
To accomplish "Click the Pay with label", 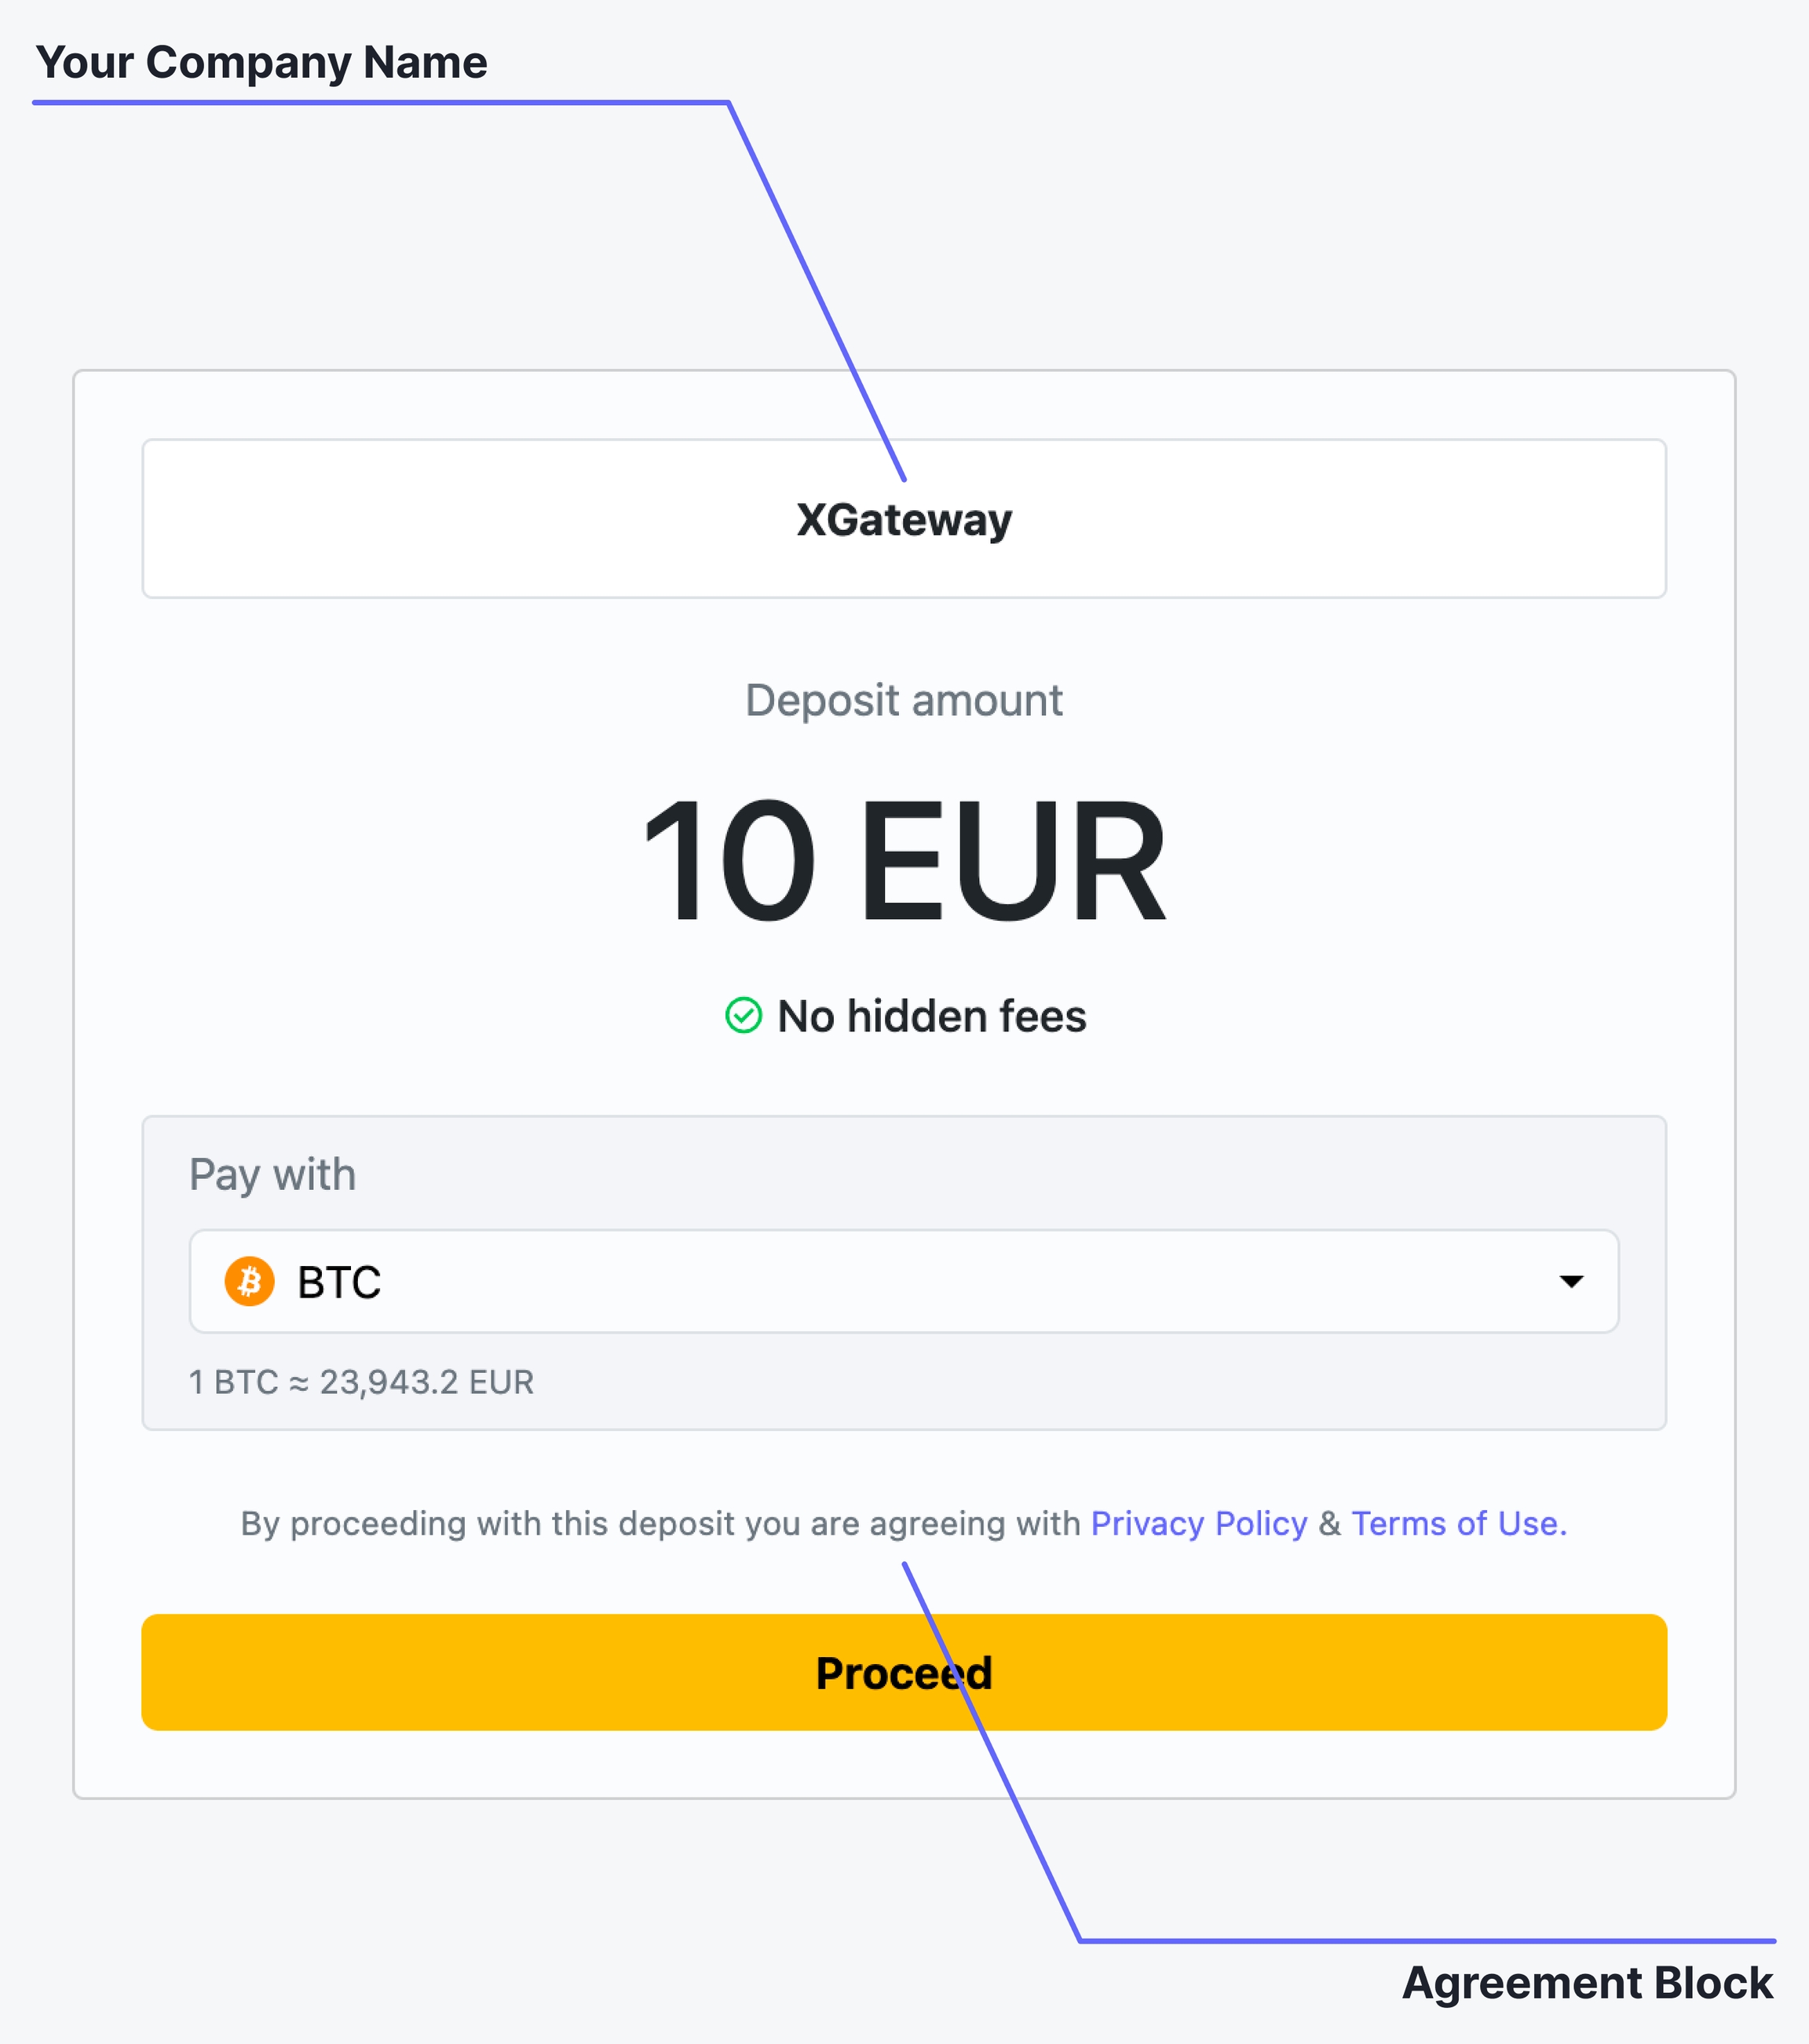I will (x=272, y=1174).
